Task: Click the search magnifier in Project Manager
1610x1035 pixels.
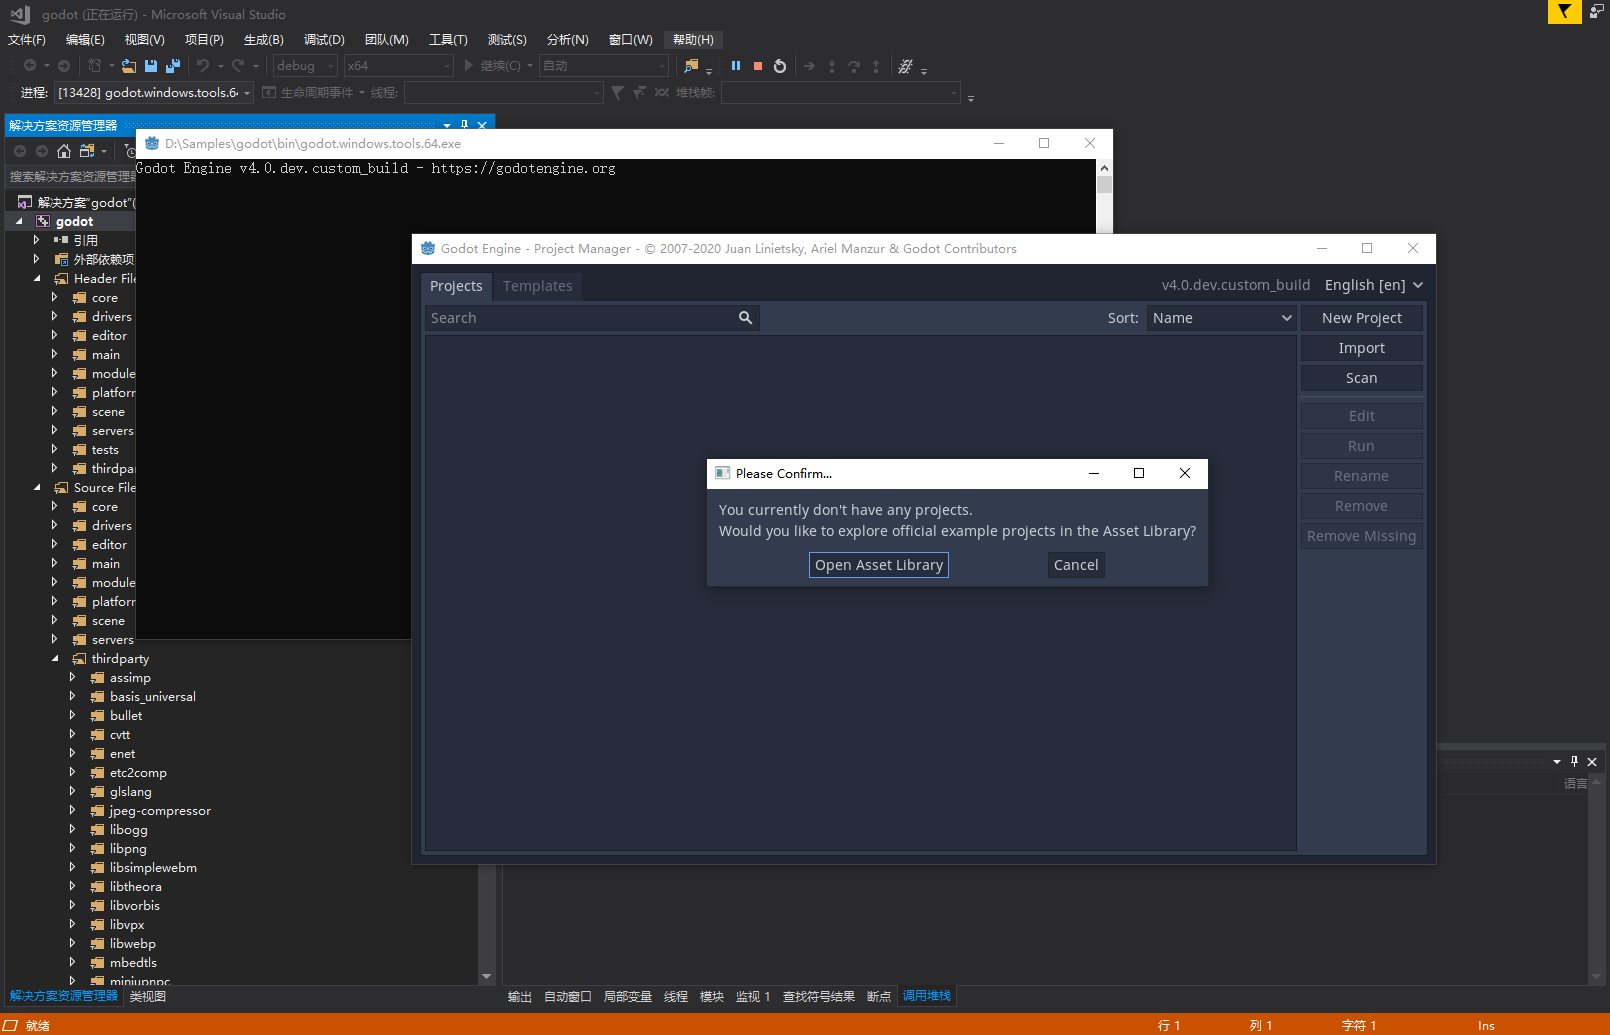Action: pyautogui.click(x=745, y=318)
